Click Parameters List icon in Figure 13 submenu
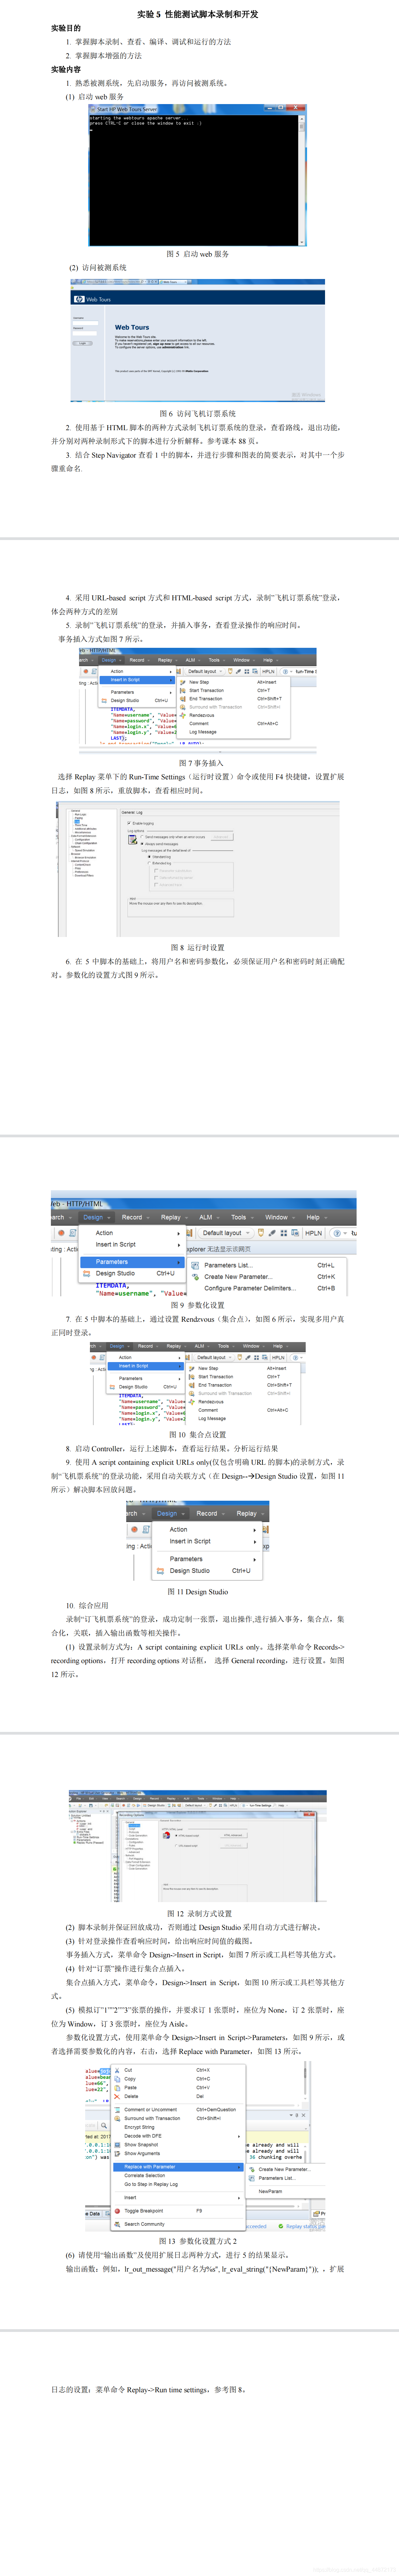The height and width of the screenshot is (2576, 399). (252, 2178)
